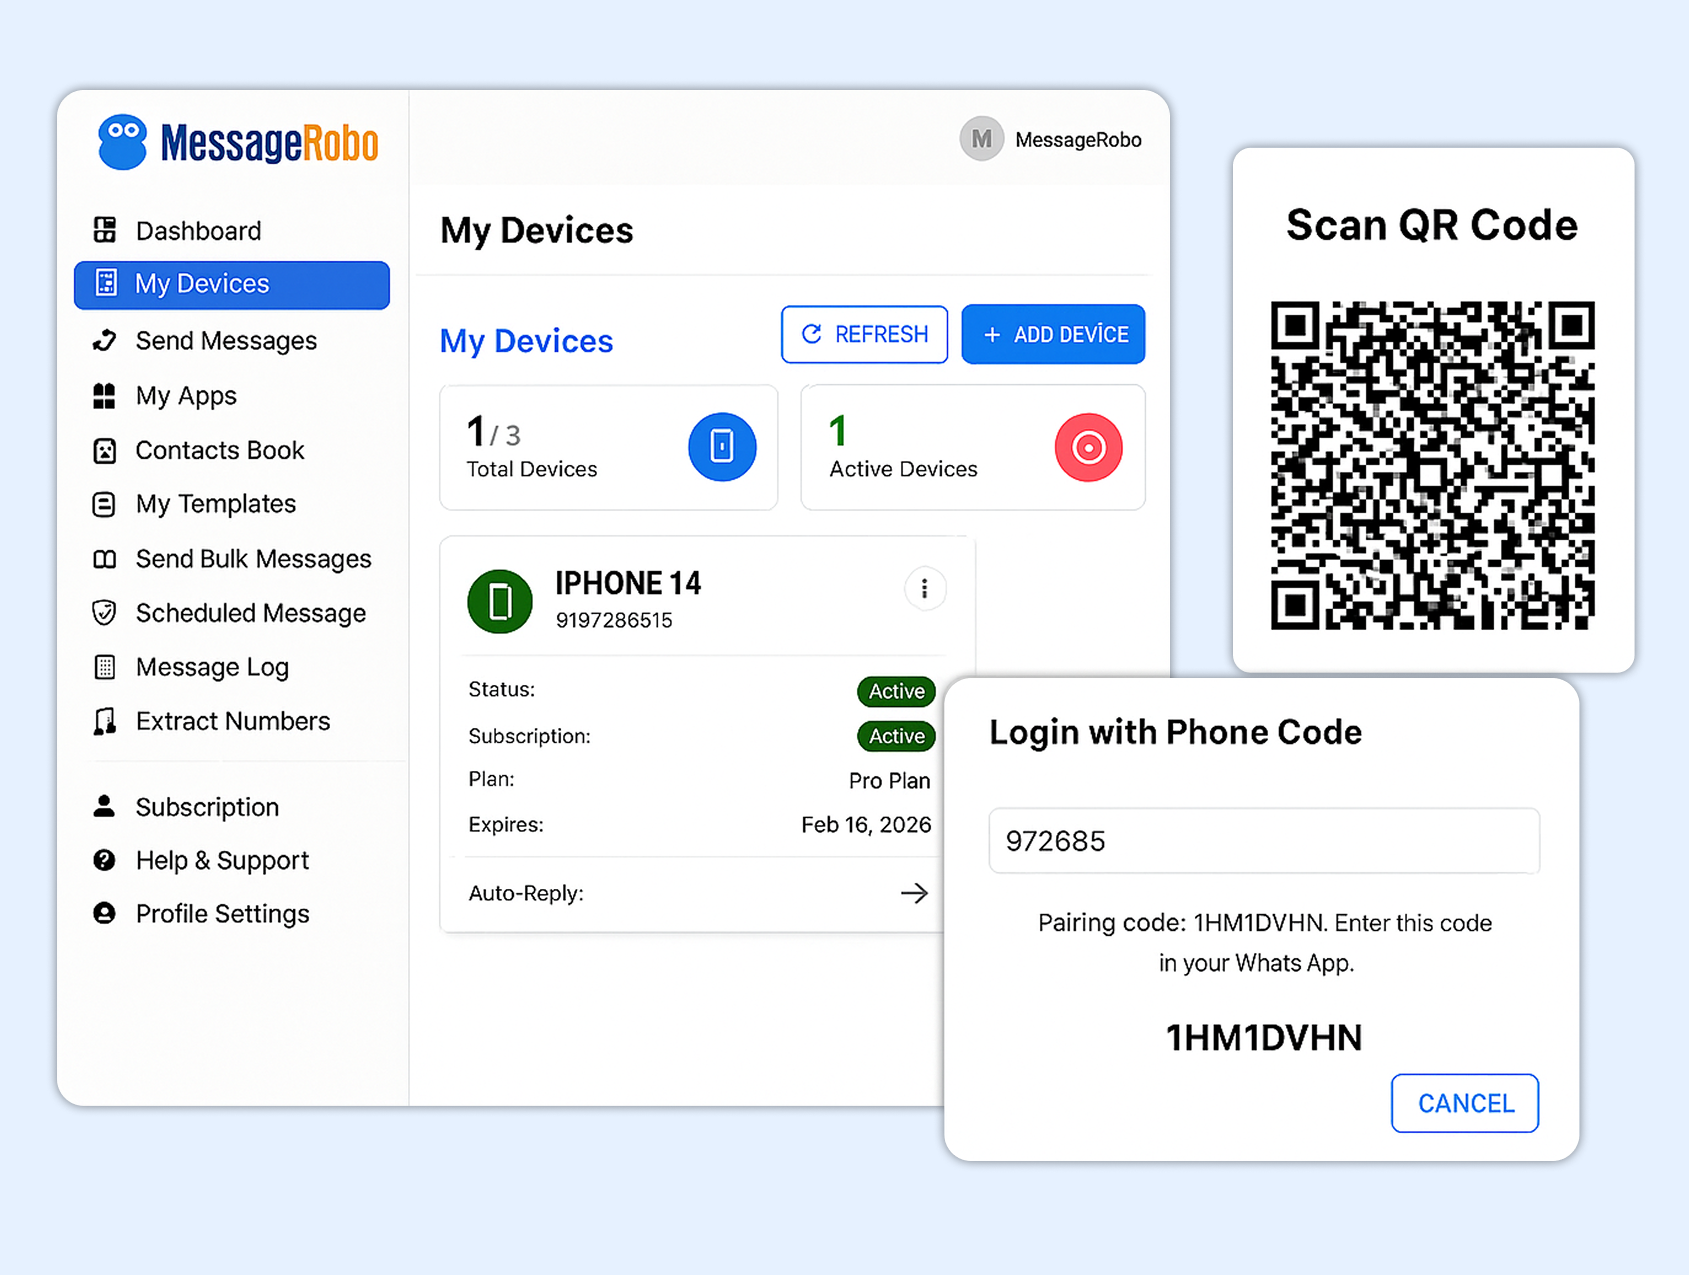Click the Pro Plan value
1689x1275 pixels.
[x=890, y=781]
